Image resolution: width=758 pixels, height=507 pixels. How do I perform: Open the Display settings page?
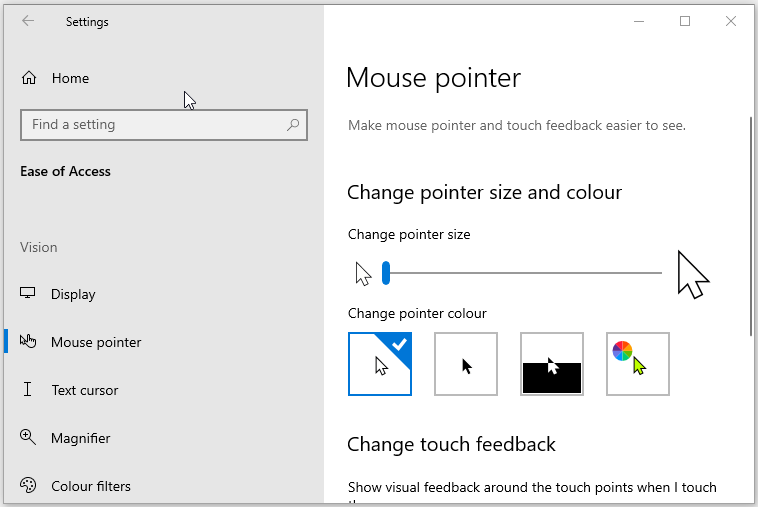point(73,294)
